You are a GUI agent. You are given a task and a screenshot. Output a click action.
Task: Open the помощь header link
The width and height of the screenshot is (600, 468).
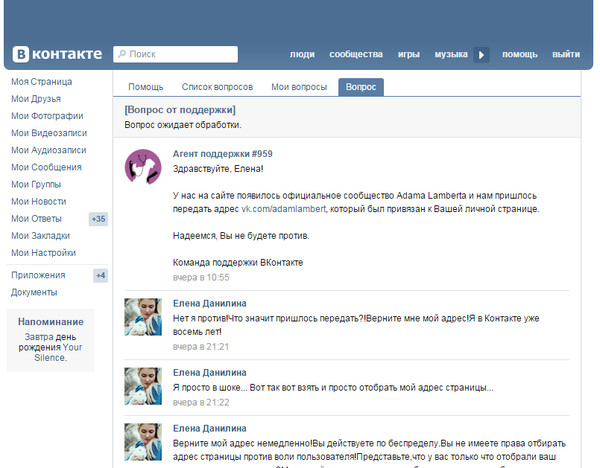click(520, 54)
